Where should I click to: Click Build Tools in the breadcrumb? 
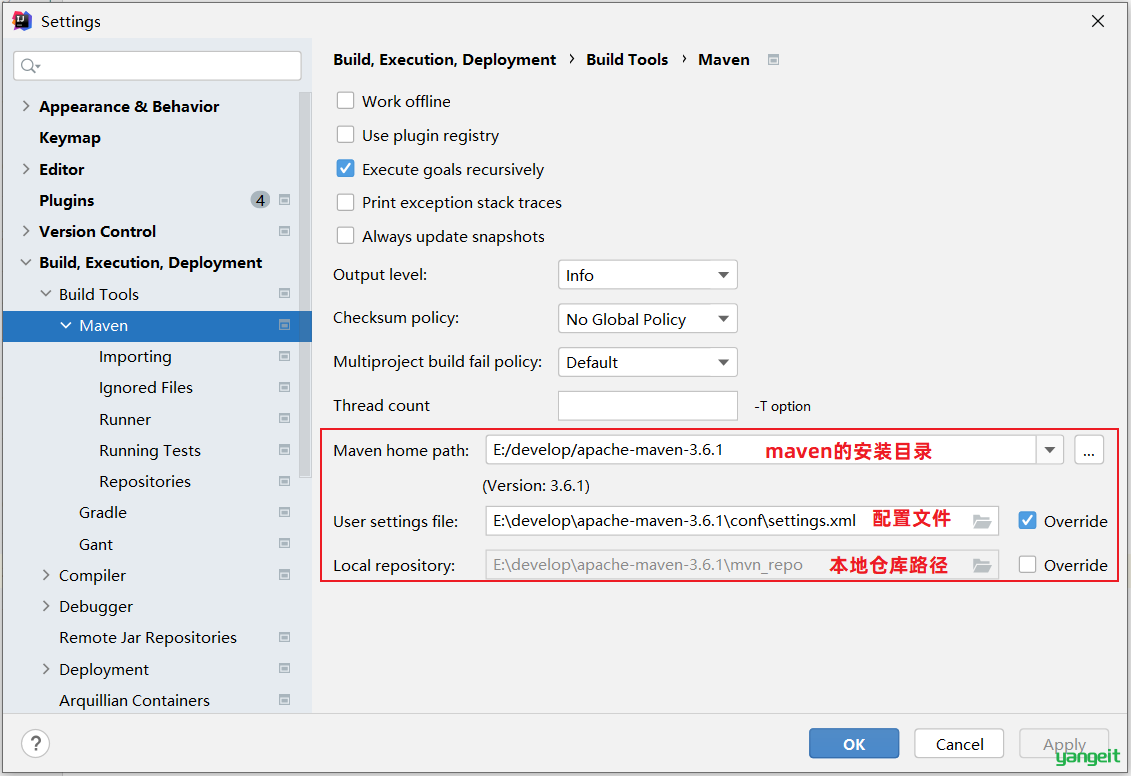tap(628, 60)
